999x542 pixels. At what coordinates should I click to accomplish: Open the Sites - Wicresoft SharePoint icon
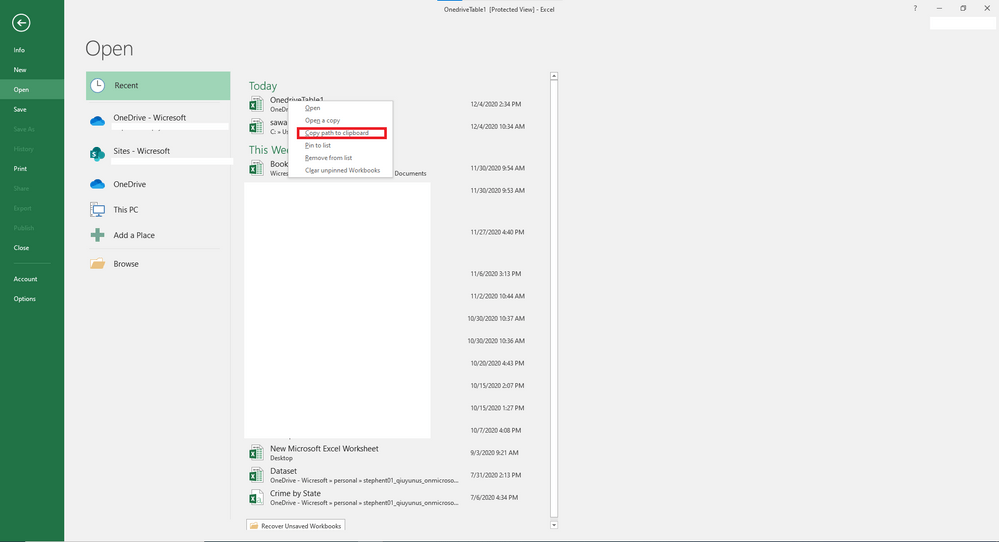click(97, 153)
